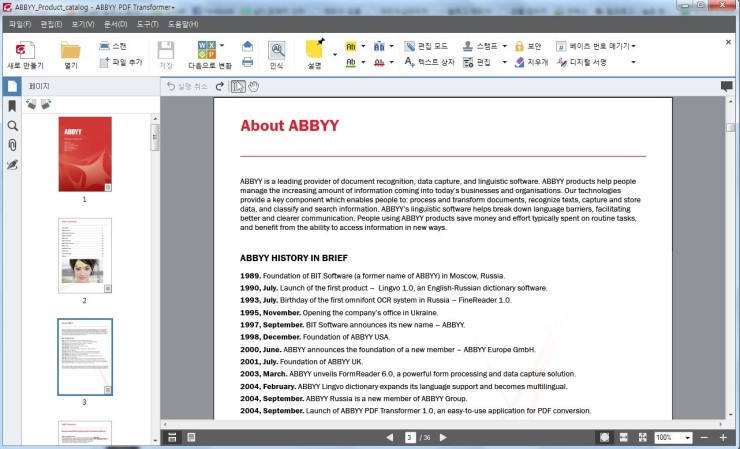Show the Attachments paperclip panel
This screenshot has height=449, width=740.
pos(12,145)
